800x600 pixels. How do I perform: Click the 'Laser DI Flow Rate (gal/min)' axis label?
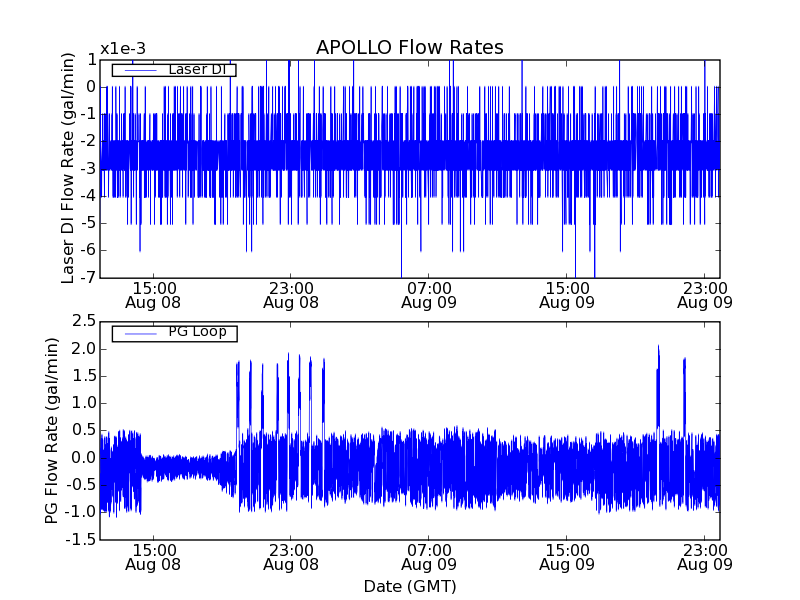click(68, 168)
